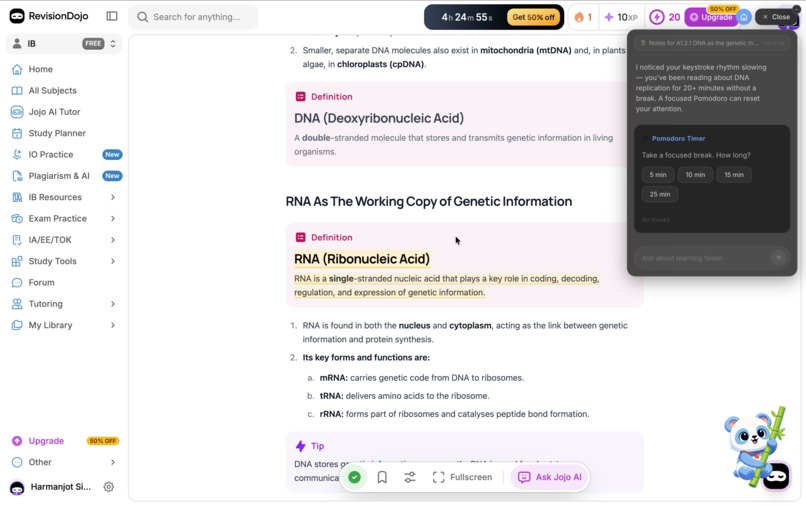Expand IA/EE/TOK submenu
806x506 pixels.
[113, 240]
